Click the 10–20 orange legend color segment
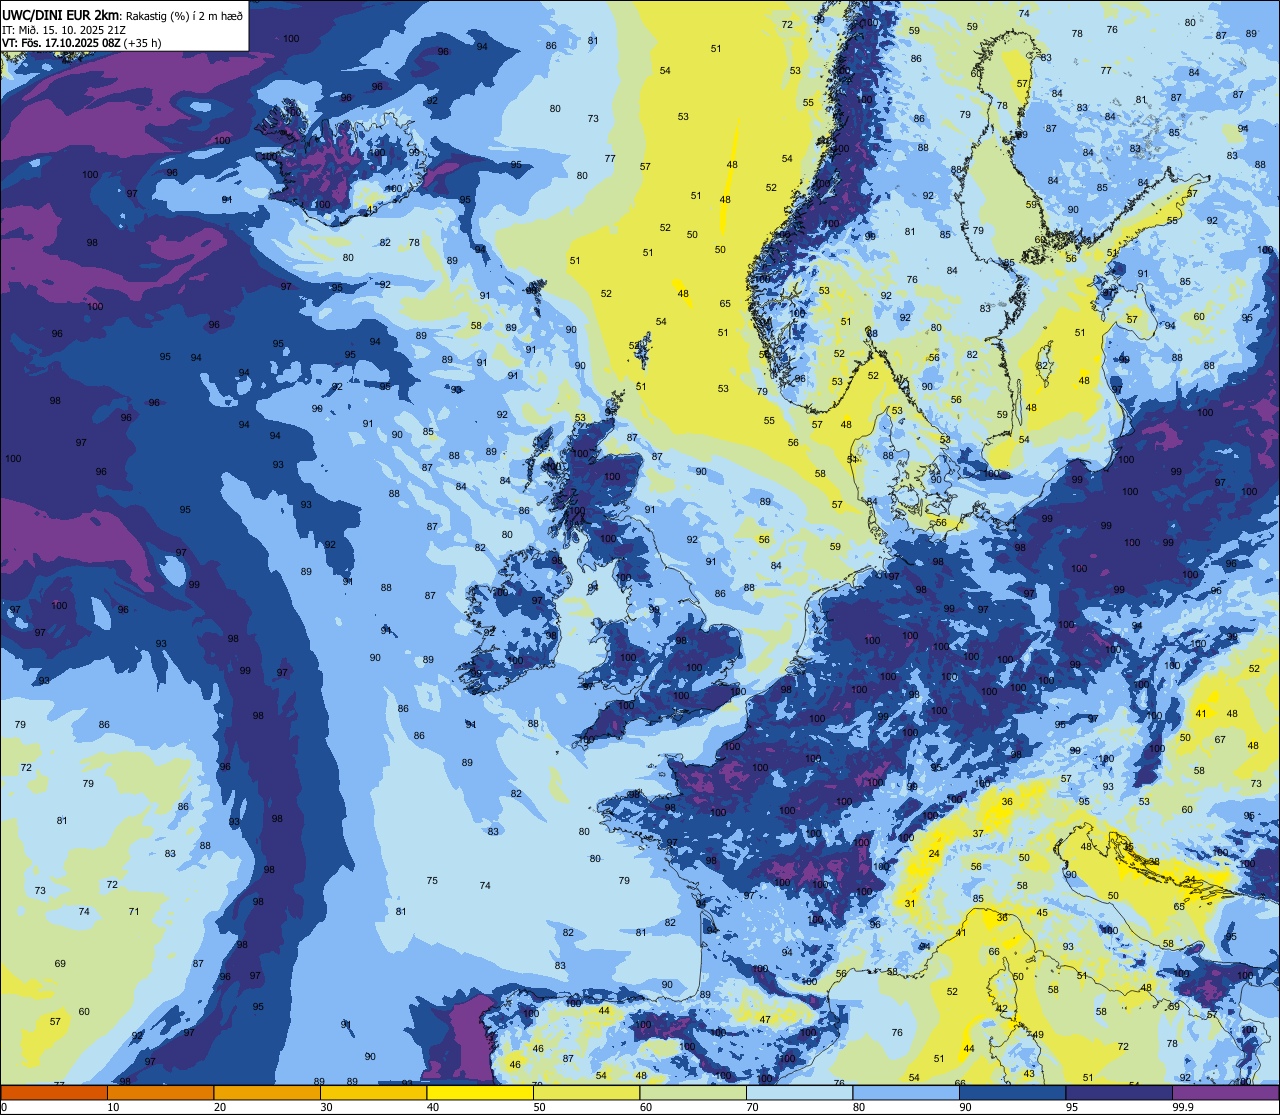 point(160,1092)
